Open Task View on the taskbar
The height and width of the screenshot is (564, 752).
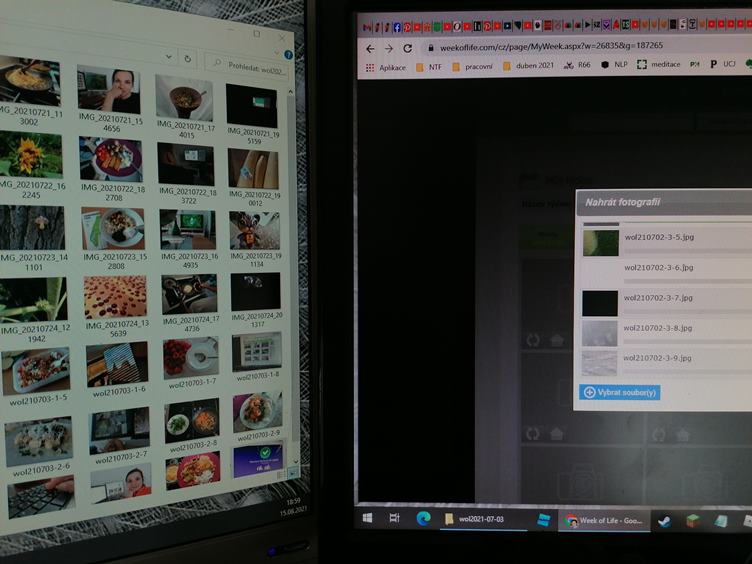[394, 518]
